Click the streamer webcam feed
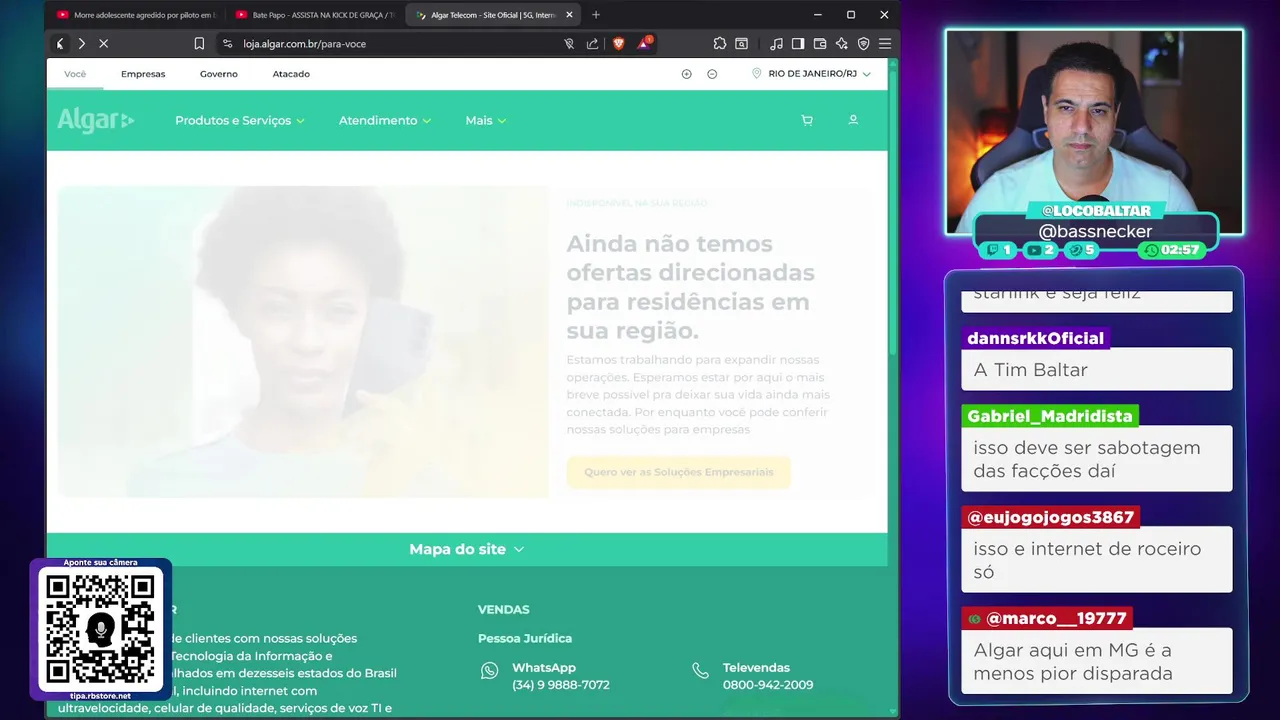Screen dimensions: 1280x720 (x=1095, y=132)
